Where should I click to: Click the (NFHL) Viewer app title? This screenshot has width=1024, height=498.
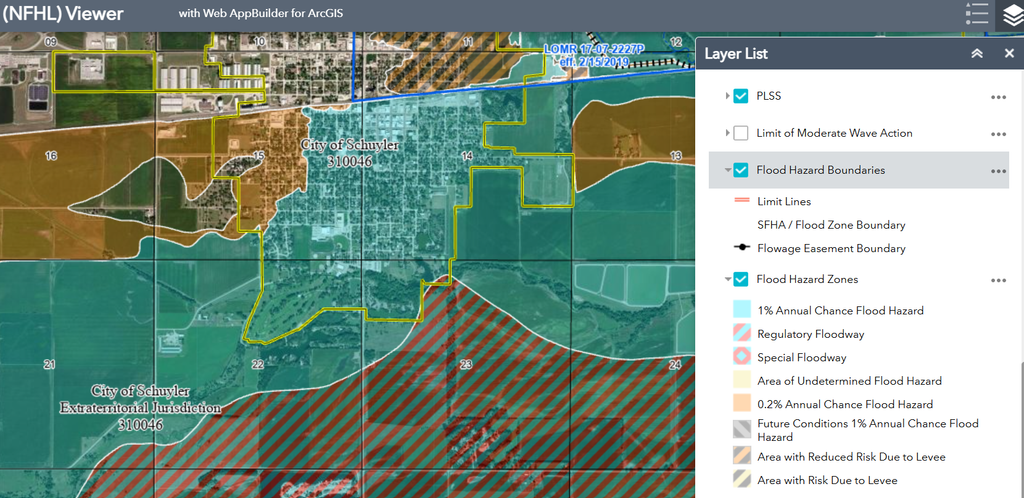click(x=63, y=14)
